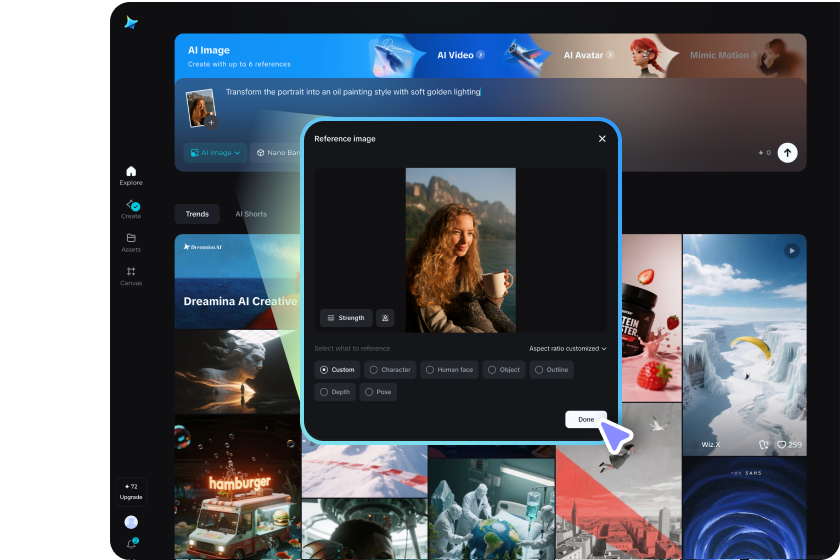Screen dimensions: 840x560
Task: Open the stone sculpture head artwork
Action: click(x=237, y=372)
